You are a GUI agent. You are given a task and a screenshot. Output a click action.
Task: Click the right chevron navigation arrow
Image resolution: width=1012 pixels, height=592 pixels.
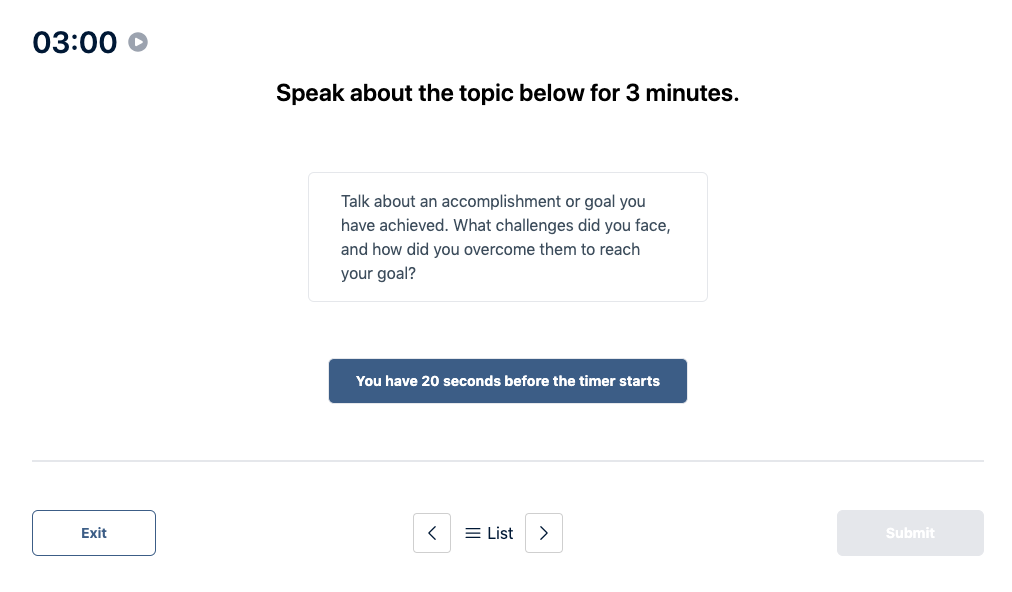(x=544, y=532)
